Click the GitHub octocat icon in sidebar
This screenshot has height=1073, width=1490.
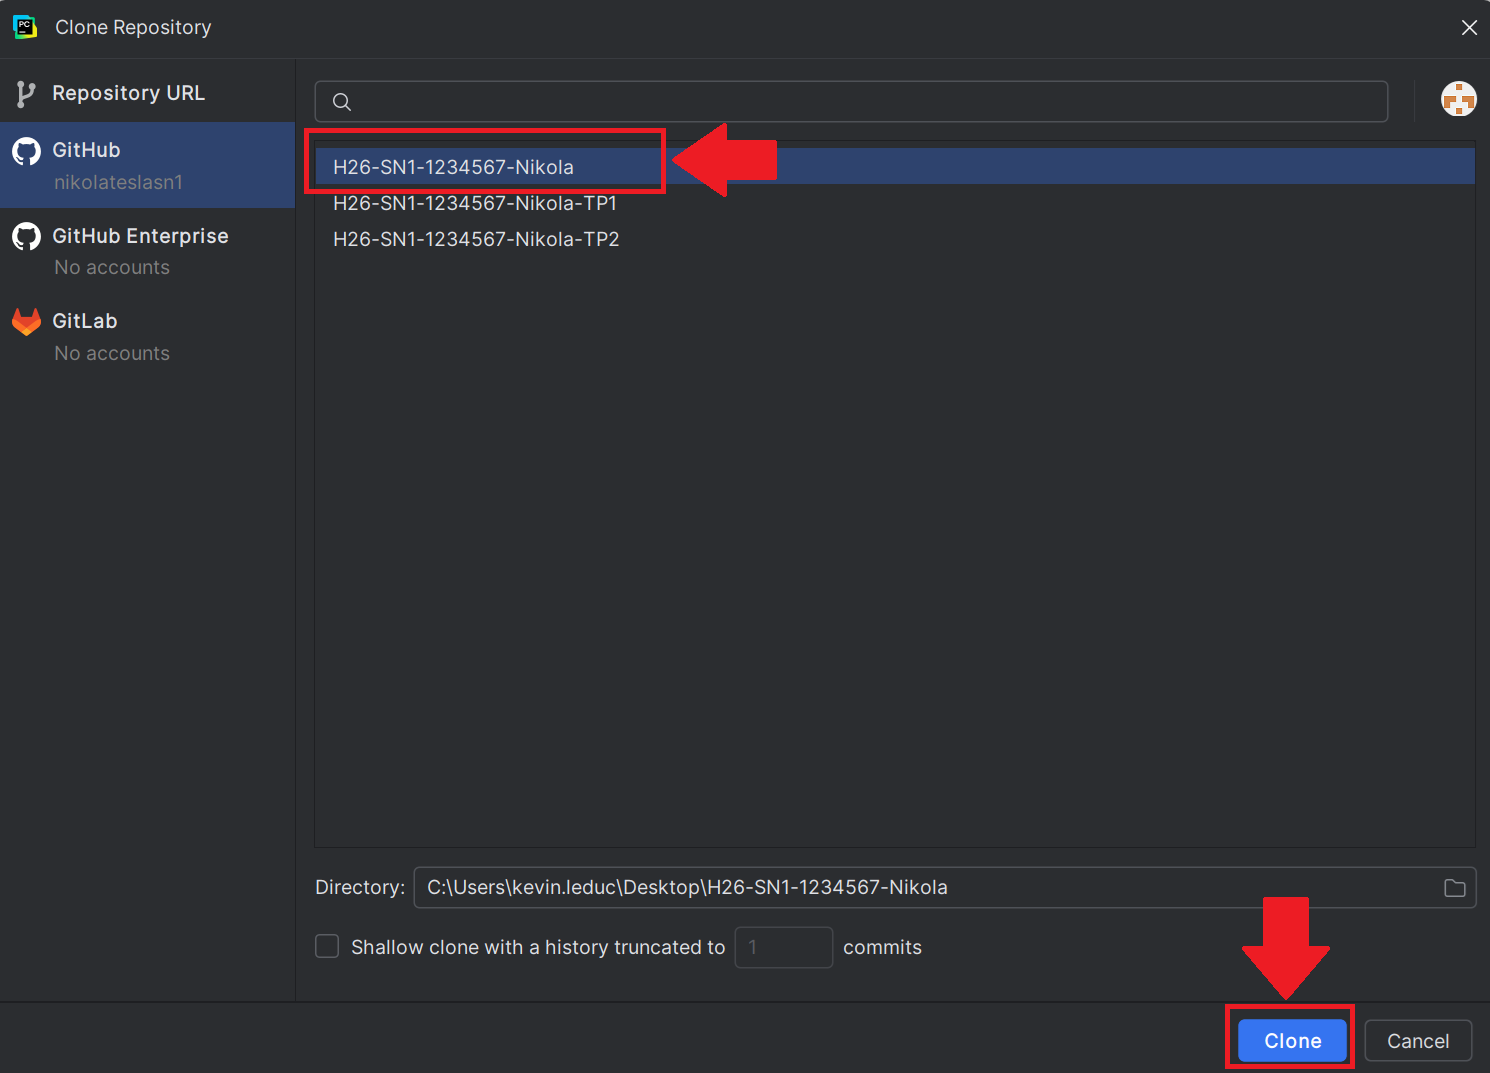click(26, 151)
